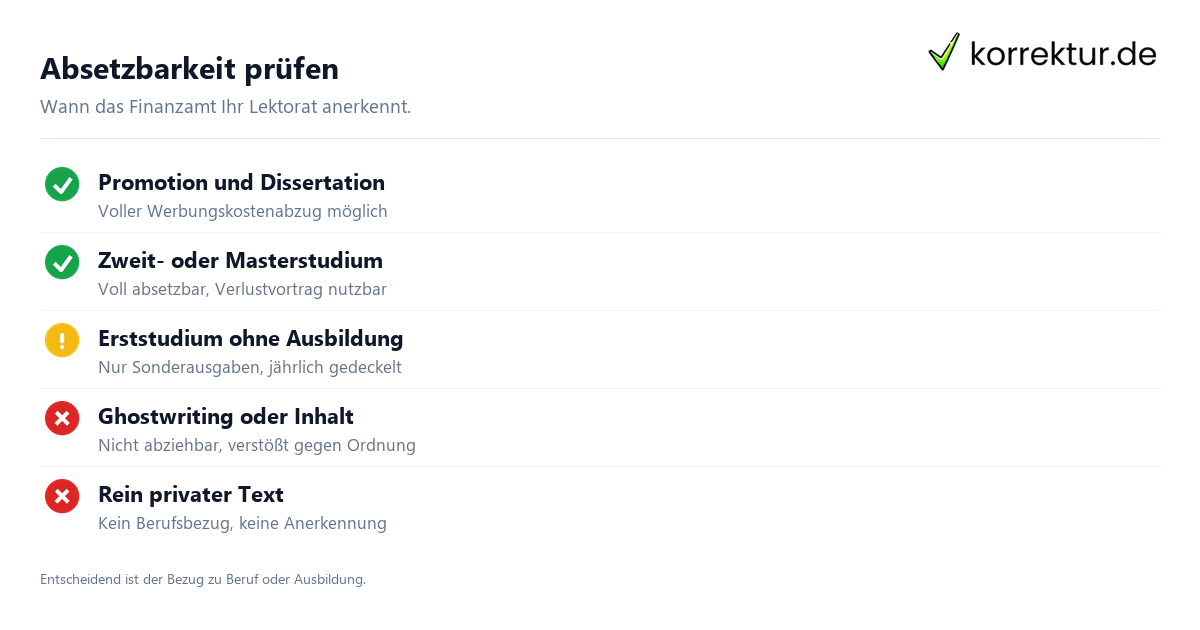Screen dimensions: 1200x630
Task: Click the text Kein Berufsbezug, keine Anerkennung
Action: 242,524
